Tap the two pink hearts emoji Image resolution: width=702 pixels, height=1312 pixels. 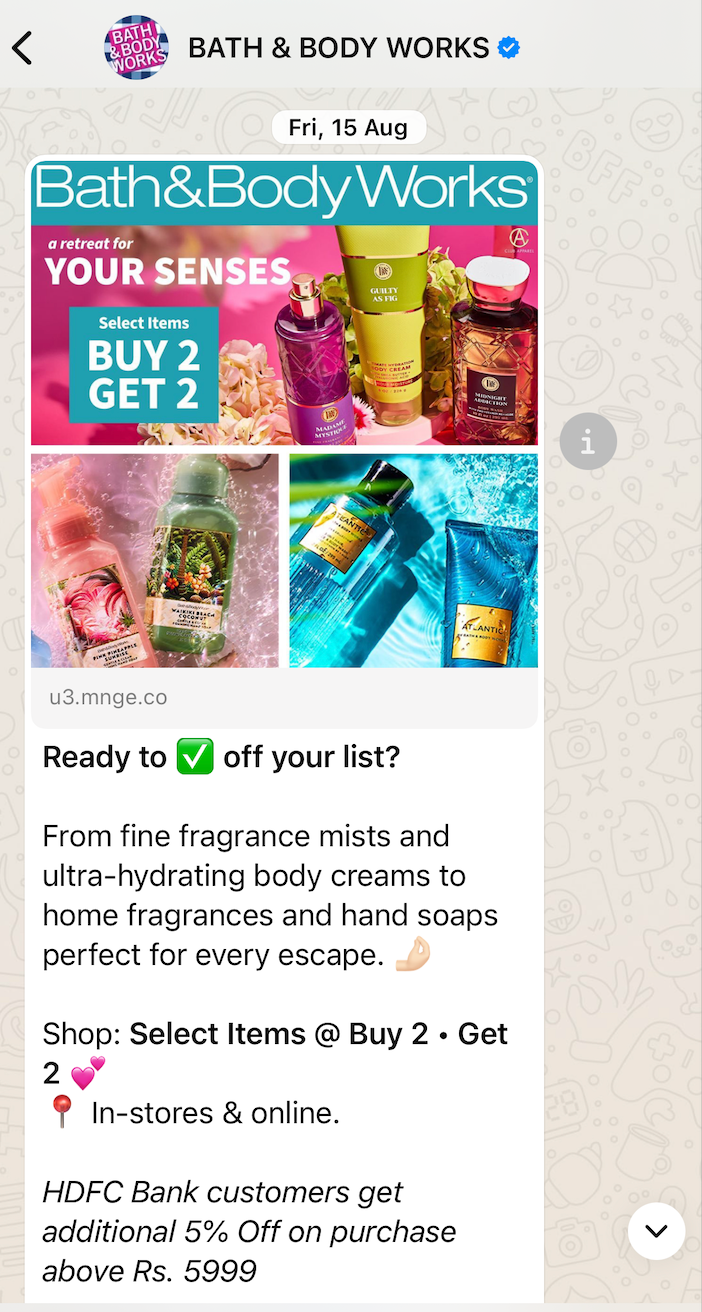[88, 1073]
